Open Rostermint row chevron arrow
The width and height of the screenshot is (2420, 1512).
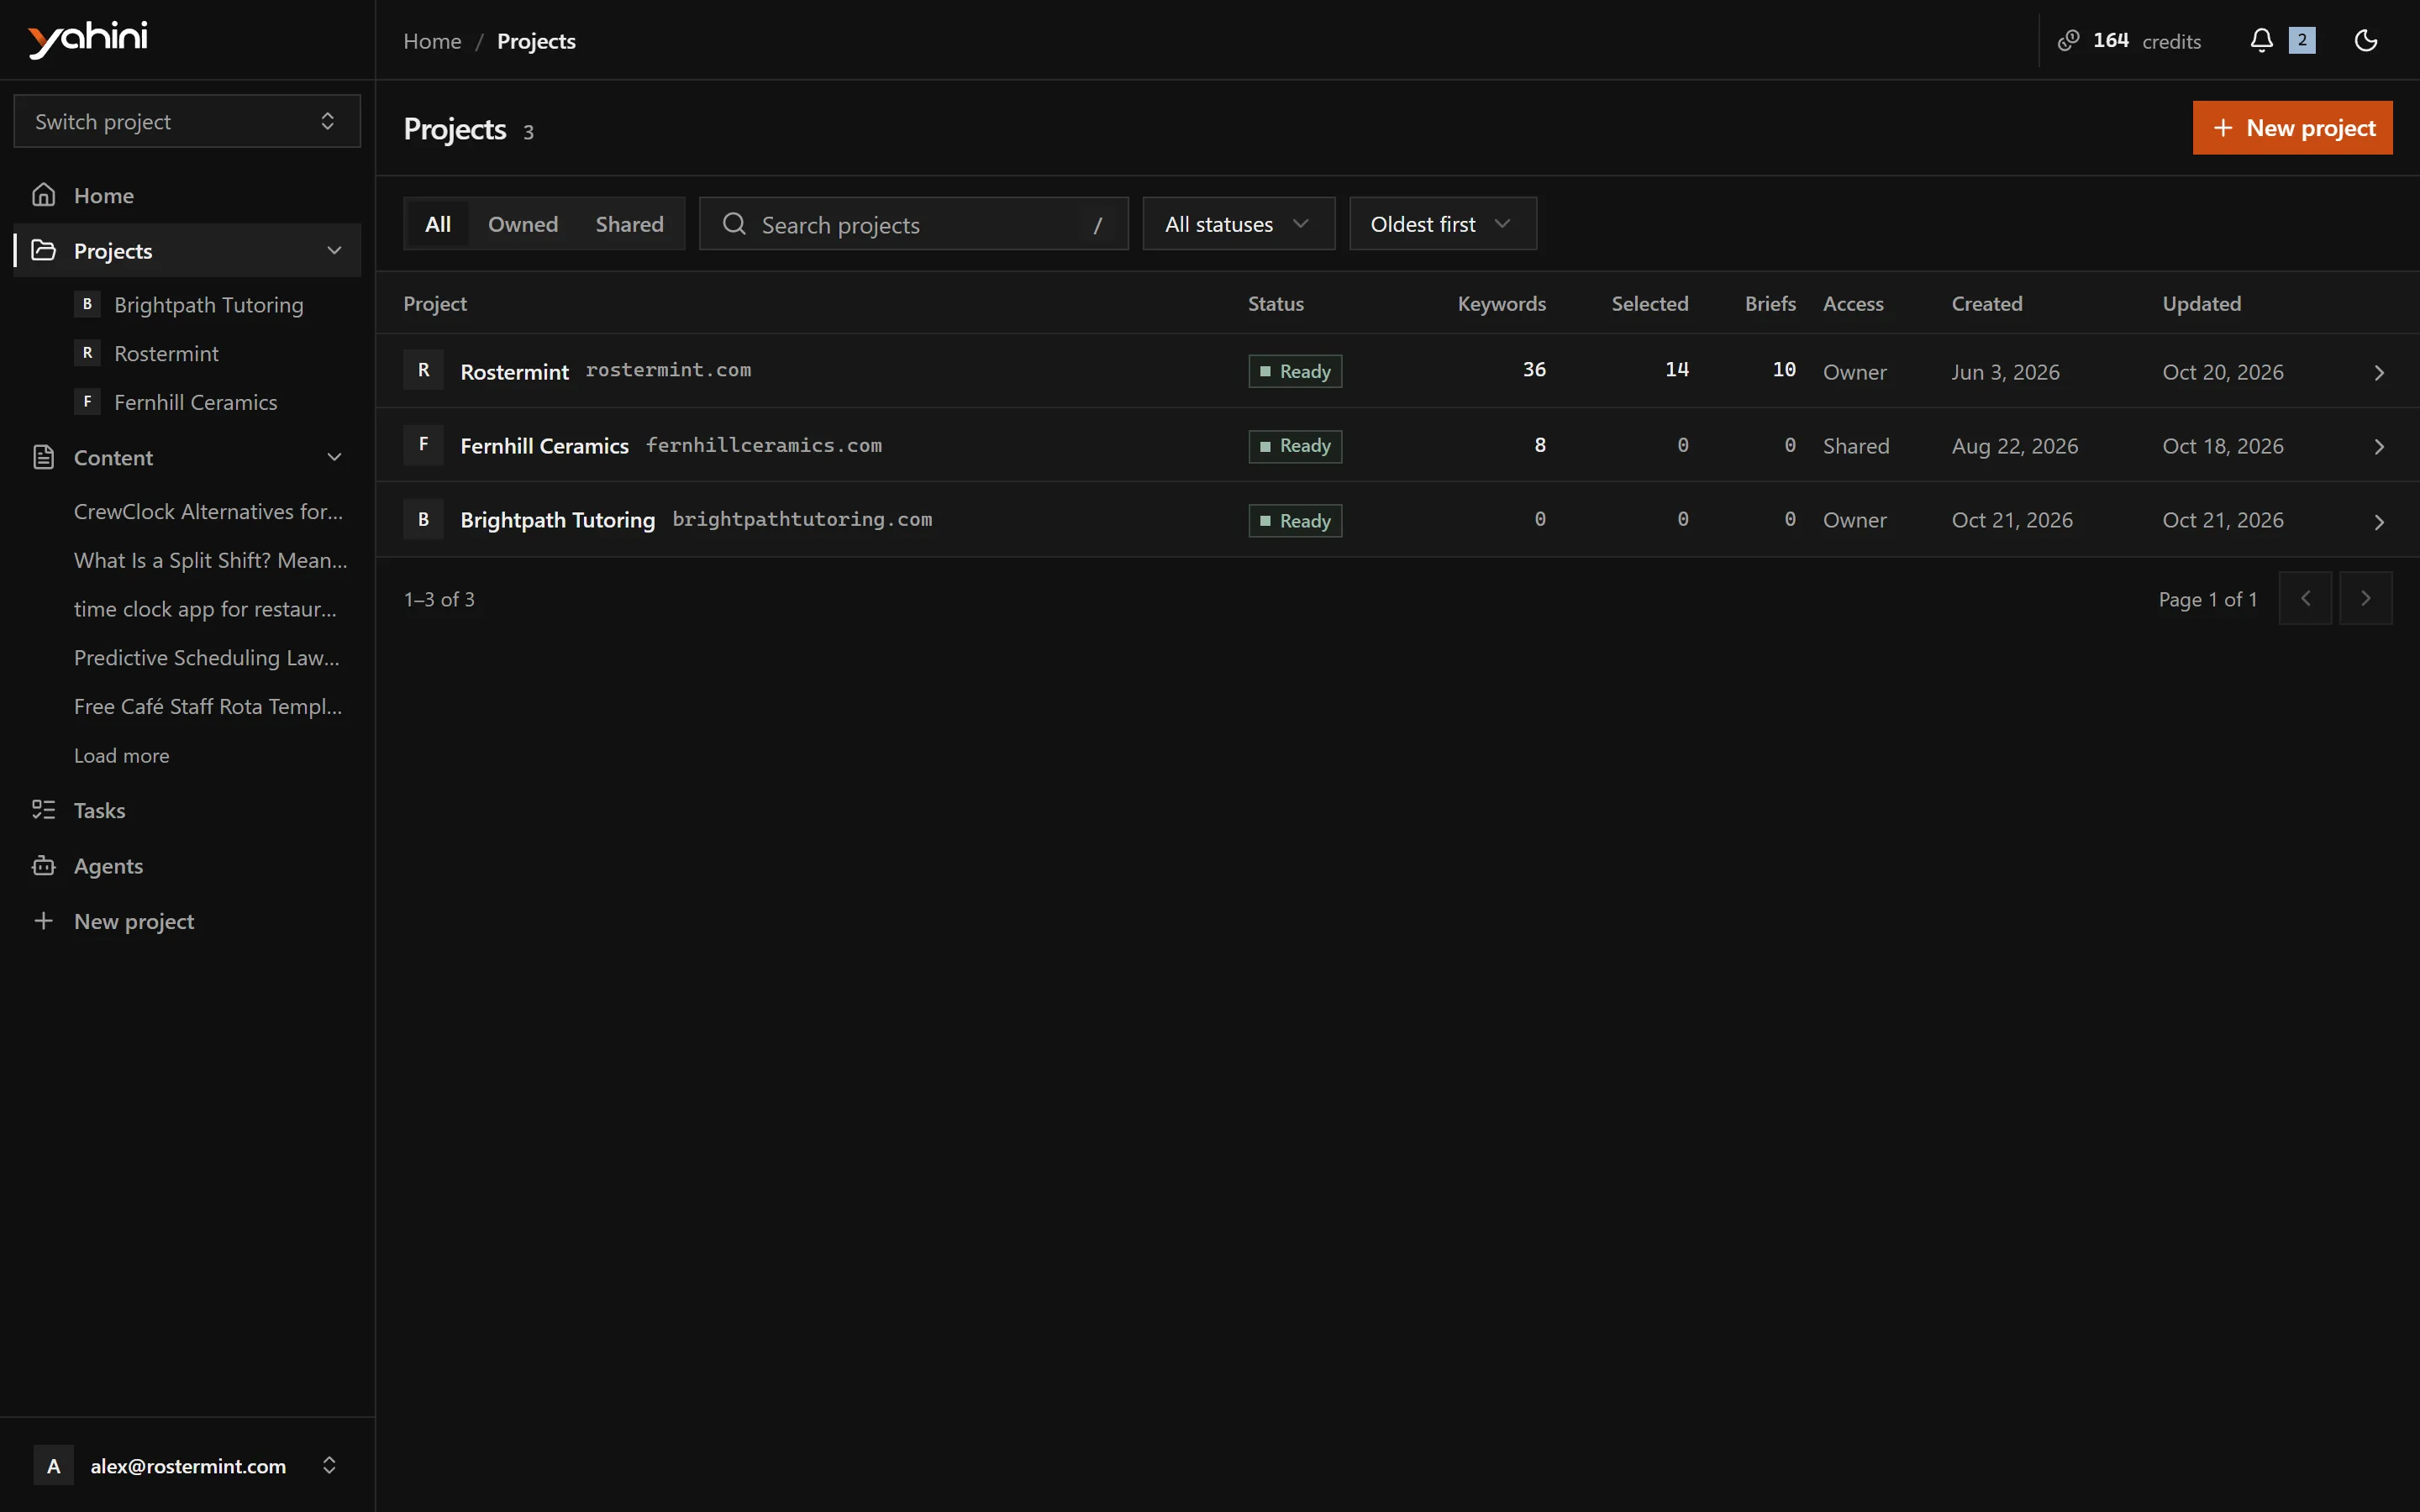(x=2379, y=372)
